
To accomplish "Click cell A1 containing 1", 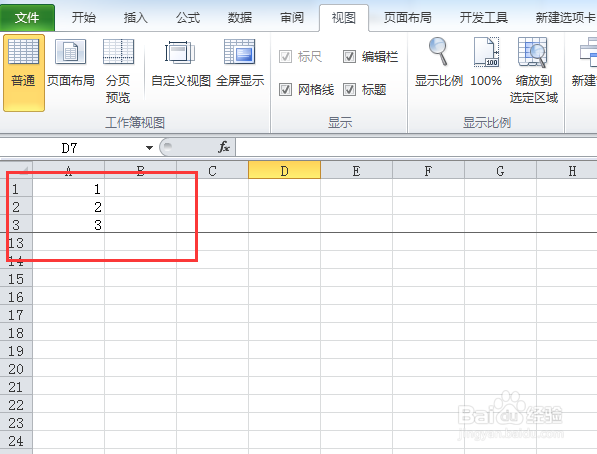I will coord(69,188).
